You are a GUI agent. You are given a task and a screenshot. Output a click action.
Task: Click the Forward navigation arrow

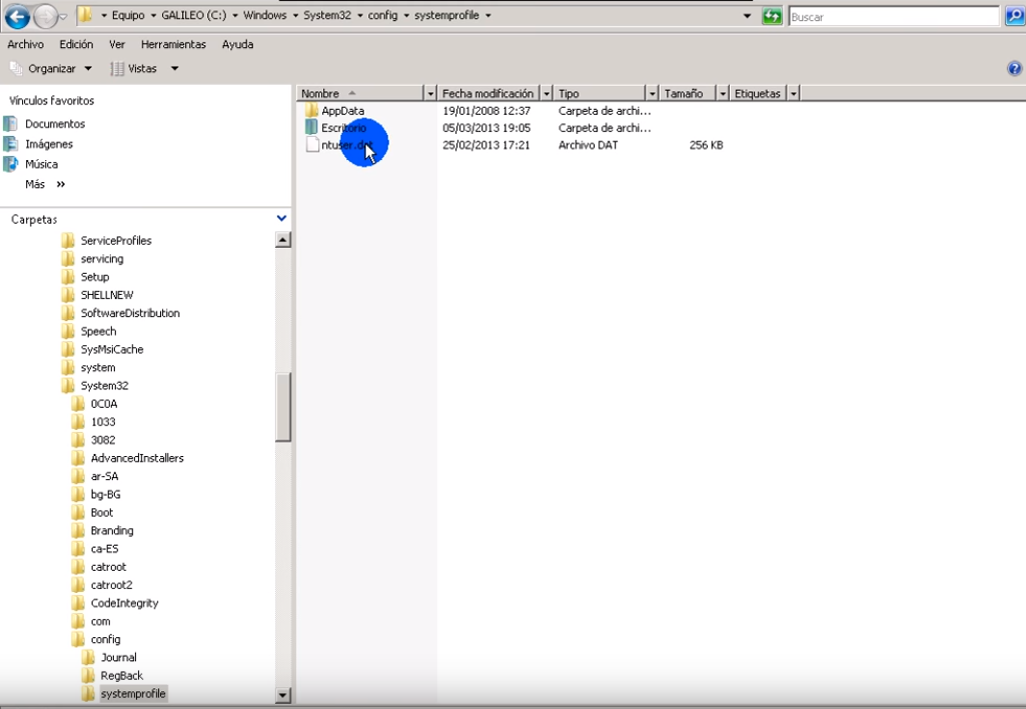coord(45,16)
